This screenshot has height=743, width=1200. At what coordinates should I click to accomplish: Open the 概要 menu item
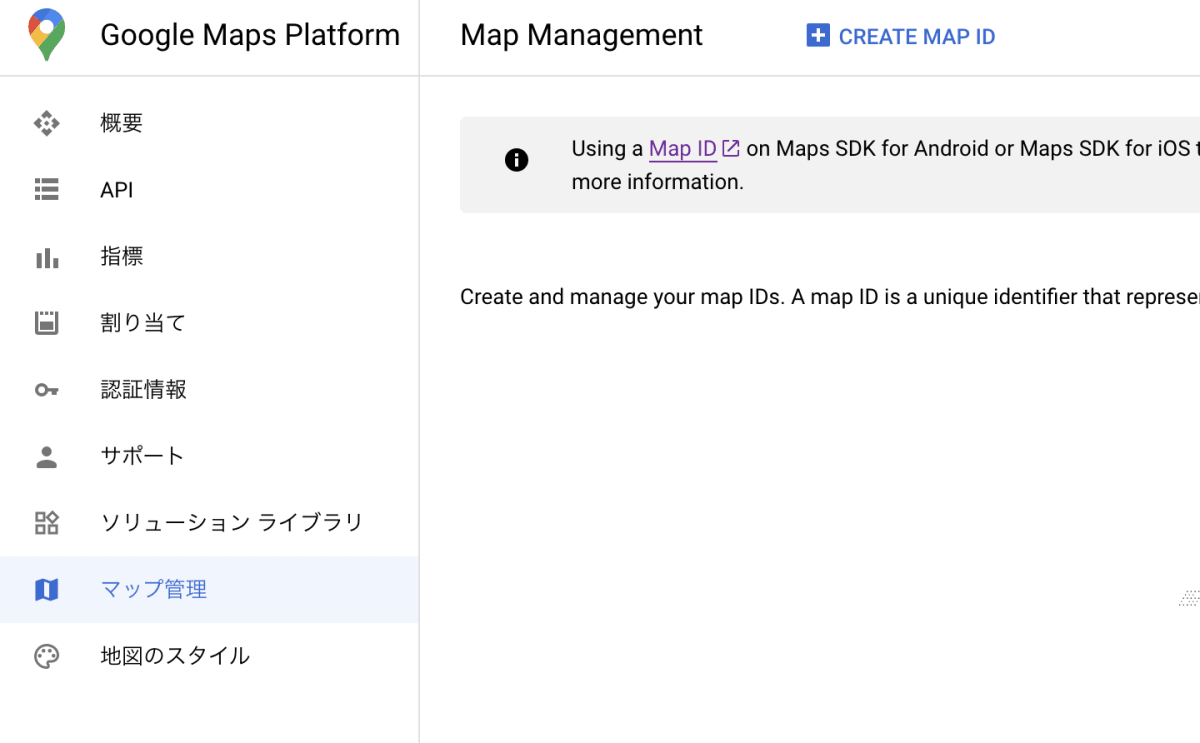tap(209, 123)
